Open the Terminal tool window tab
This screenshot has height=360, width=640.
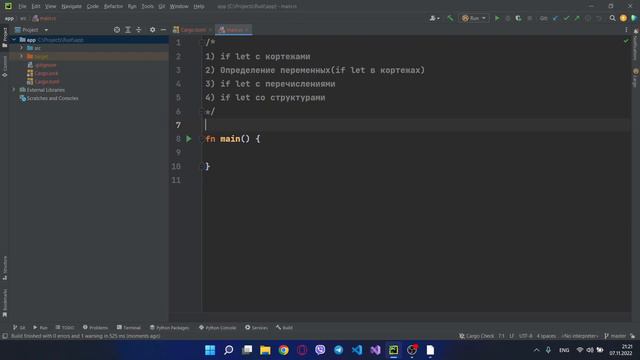[129, 328]
